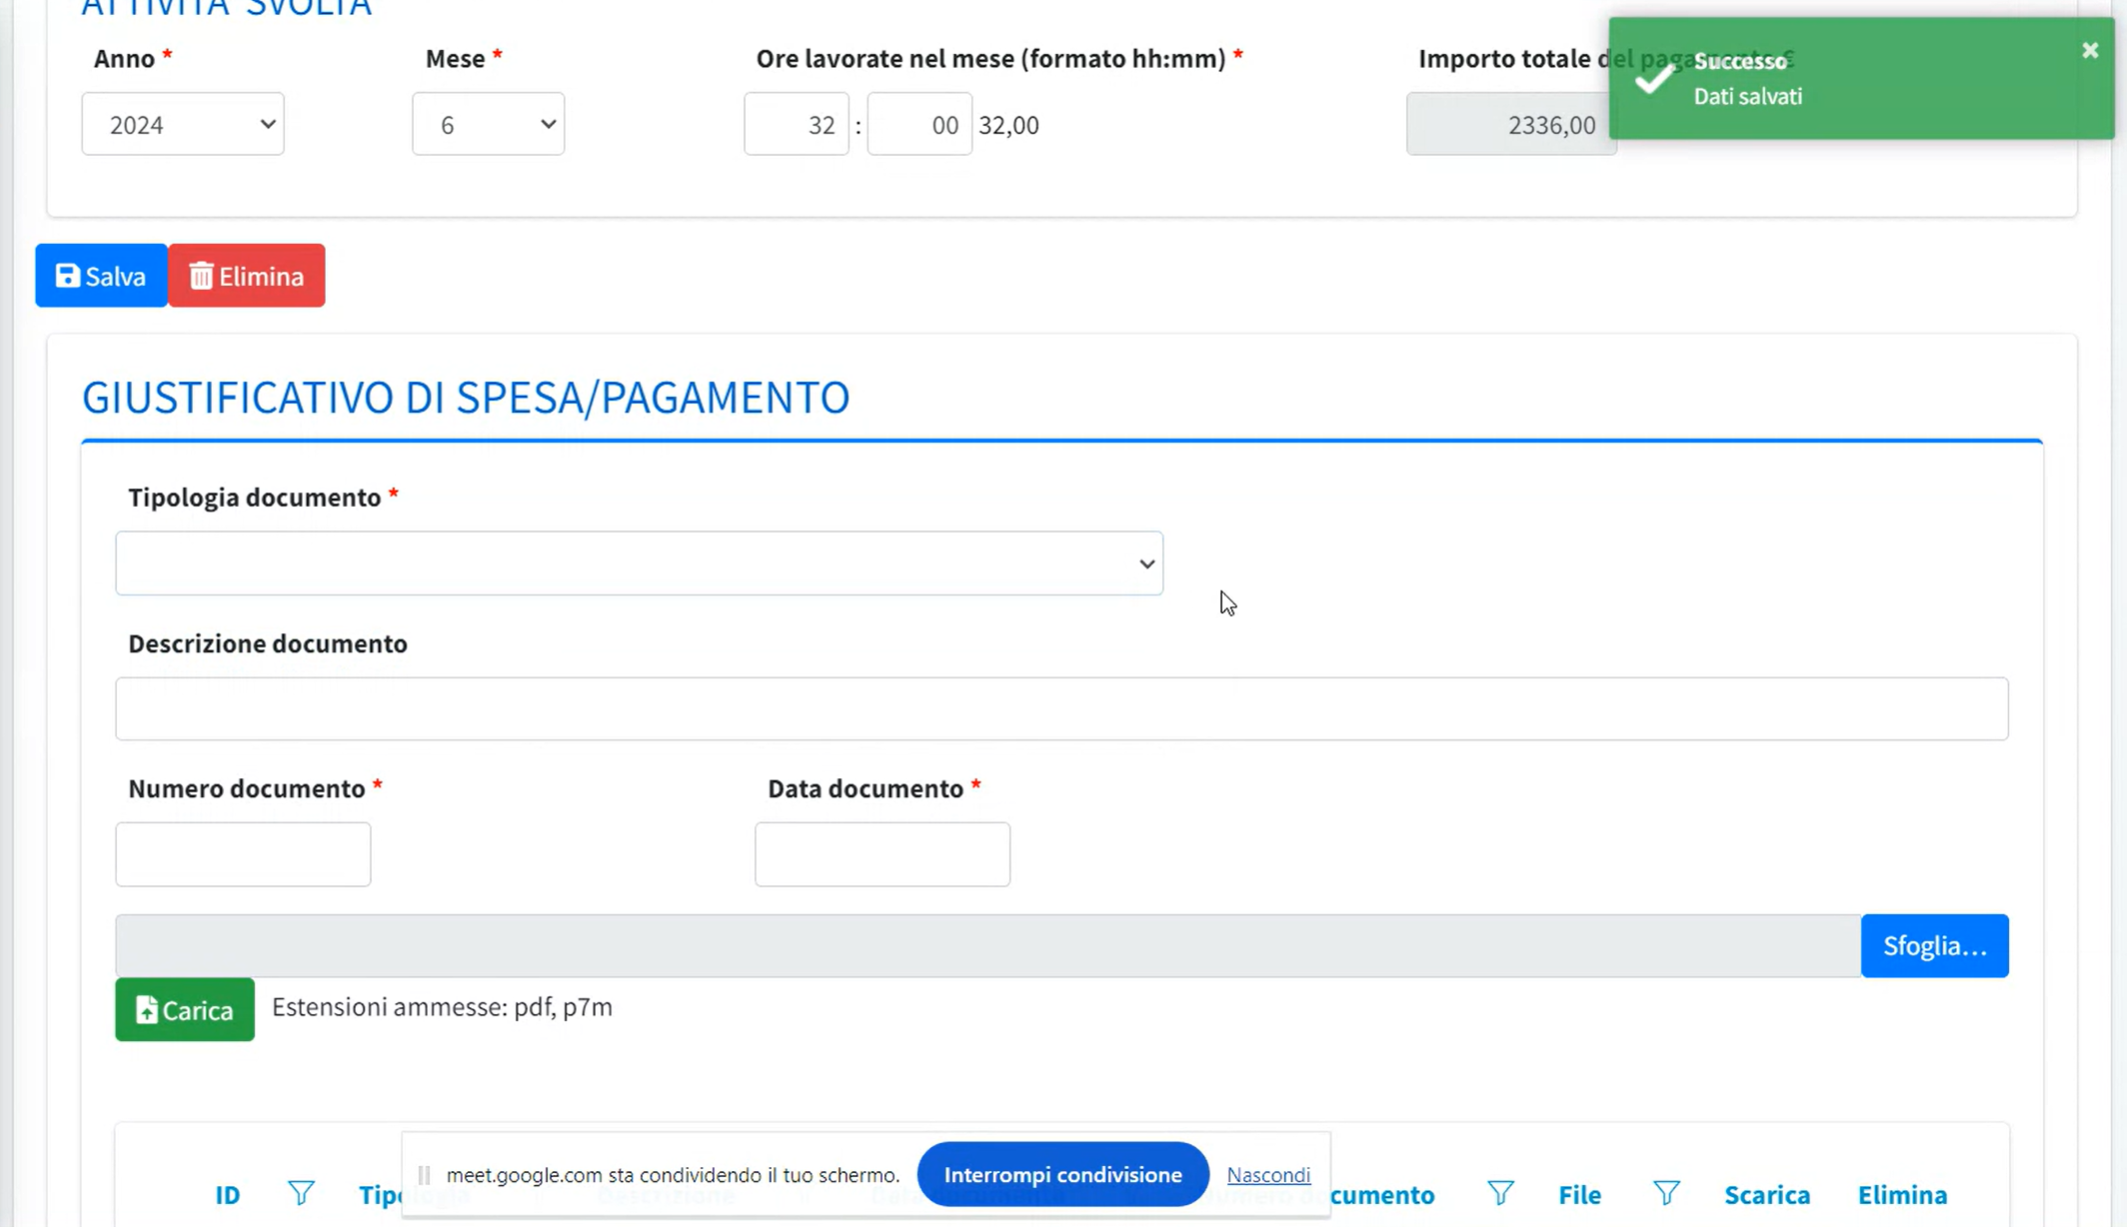Open the filter icon next to ID

(x=301, y=1193)
